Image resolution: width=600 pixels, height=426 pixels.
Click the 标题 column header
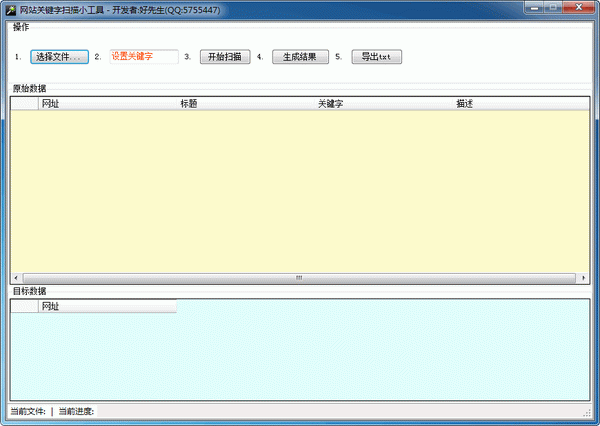pos(246,104)
